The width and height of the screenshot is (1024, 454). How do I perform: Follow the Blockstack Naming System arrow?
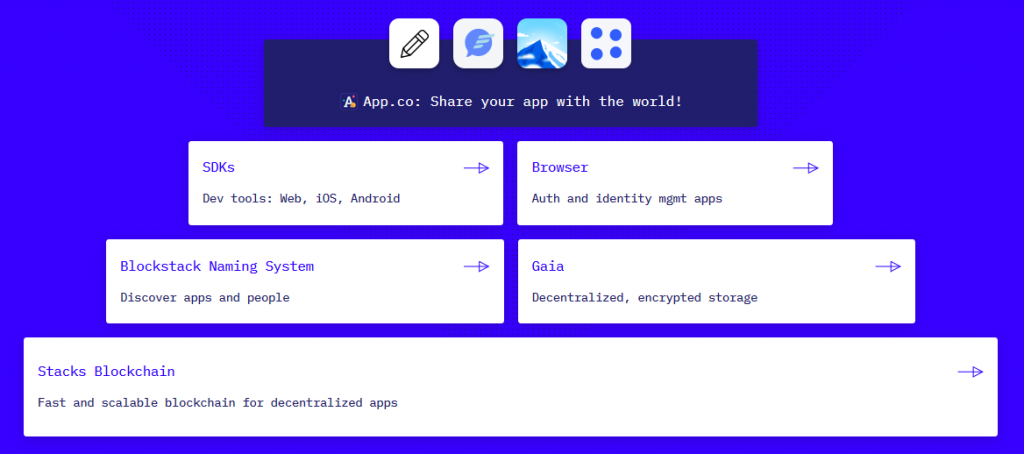[476, 266]
